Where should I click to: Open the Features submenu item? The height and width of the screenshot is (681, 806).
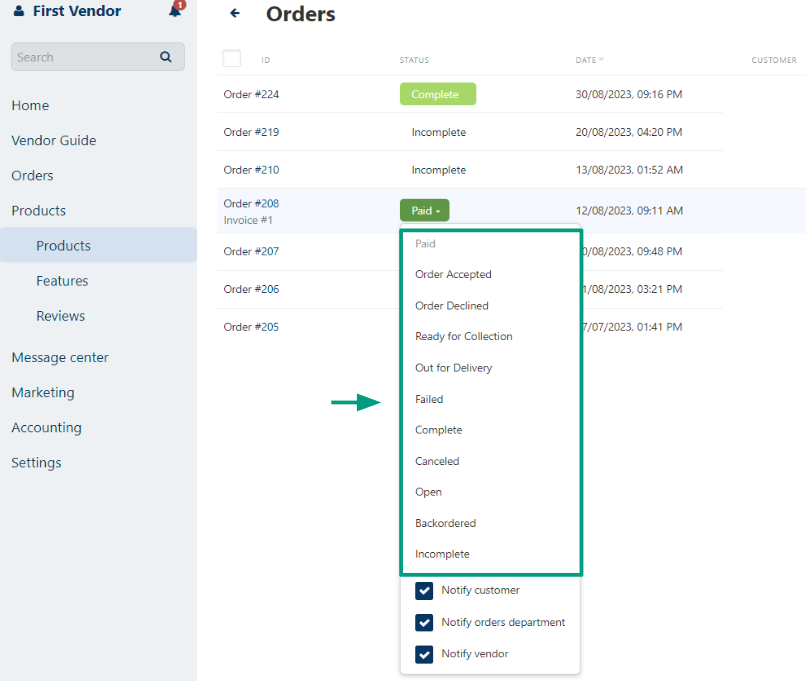[x=62, y=281]
